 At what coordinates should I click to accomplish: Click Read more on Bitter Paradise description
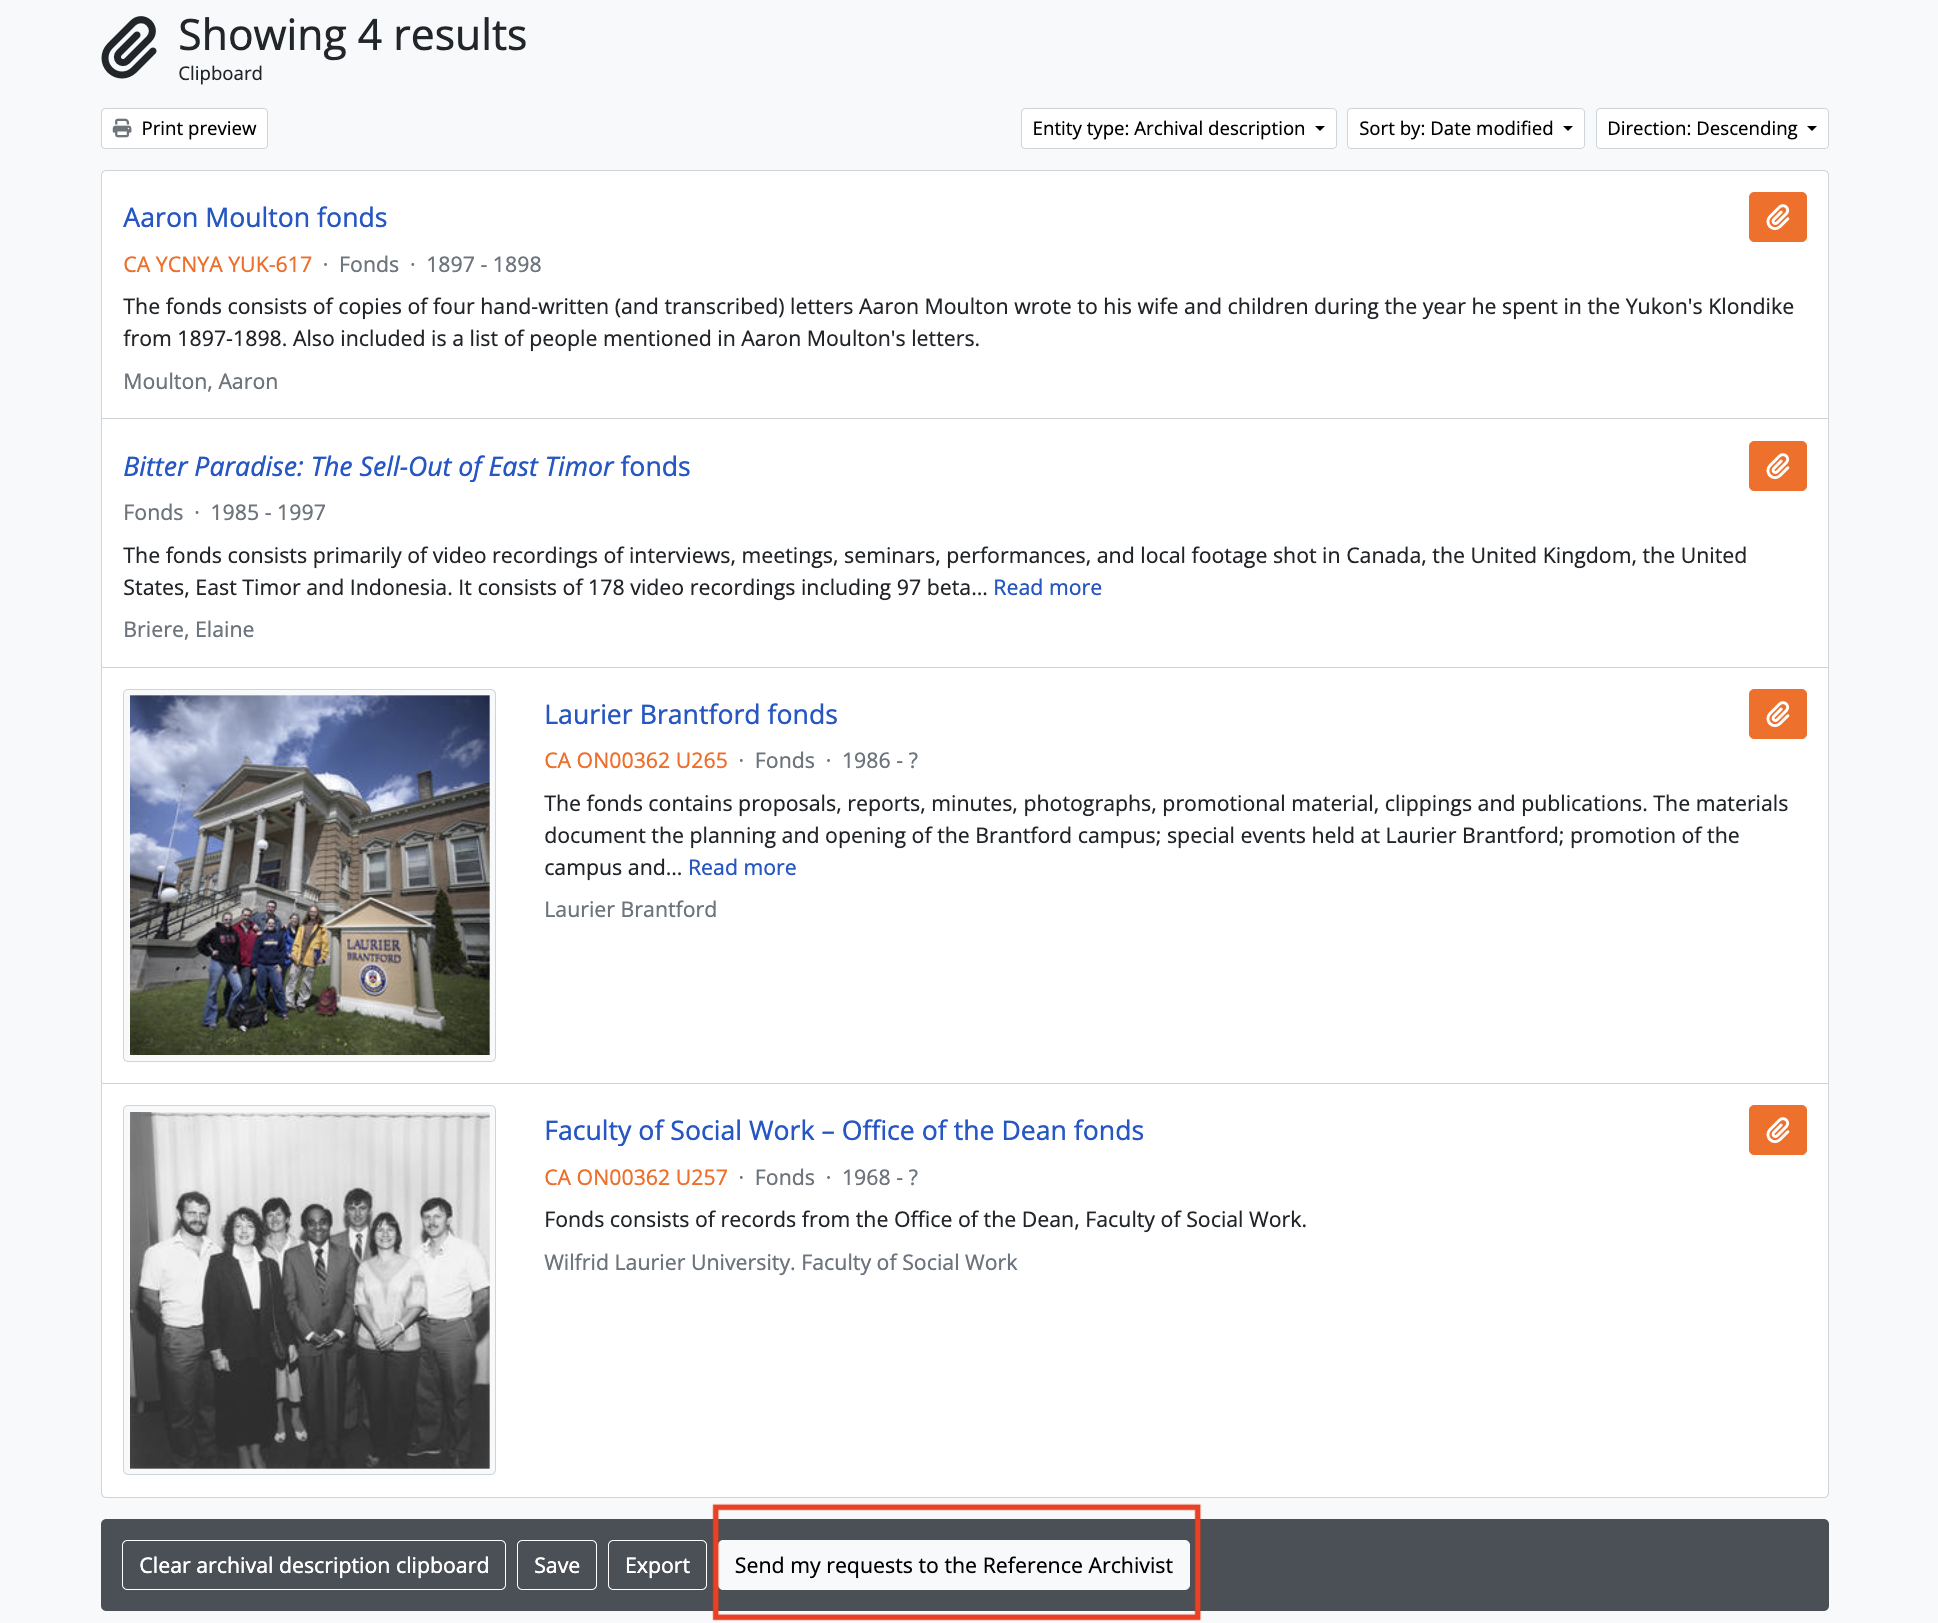click(1047, 587)
